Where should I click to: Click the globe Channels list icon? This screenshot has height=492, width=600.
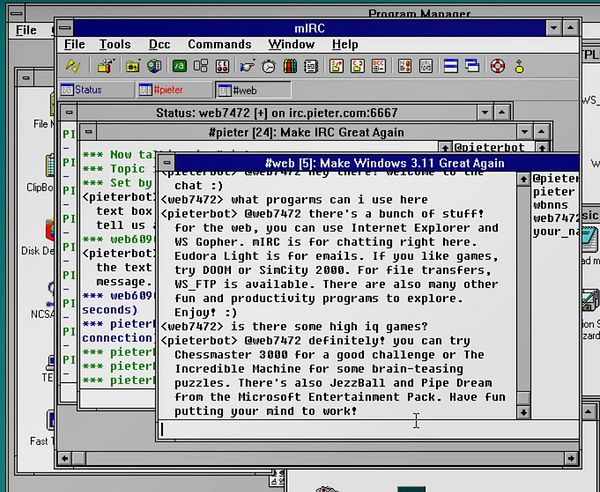point(154,67)
